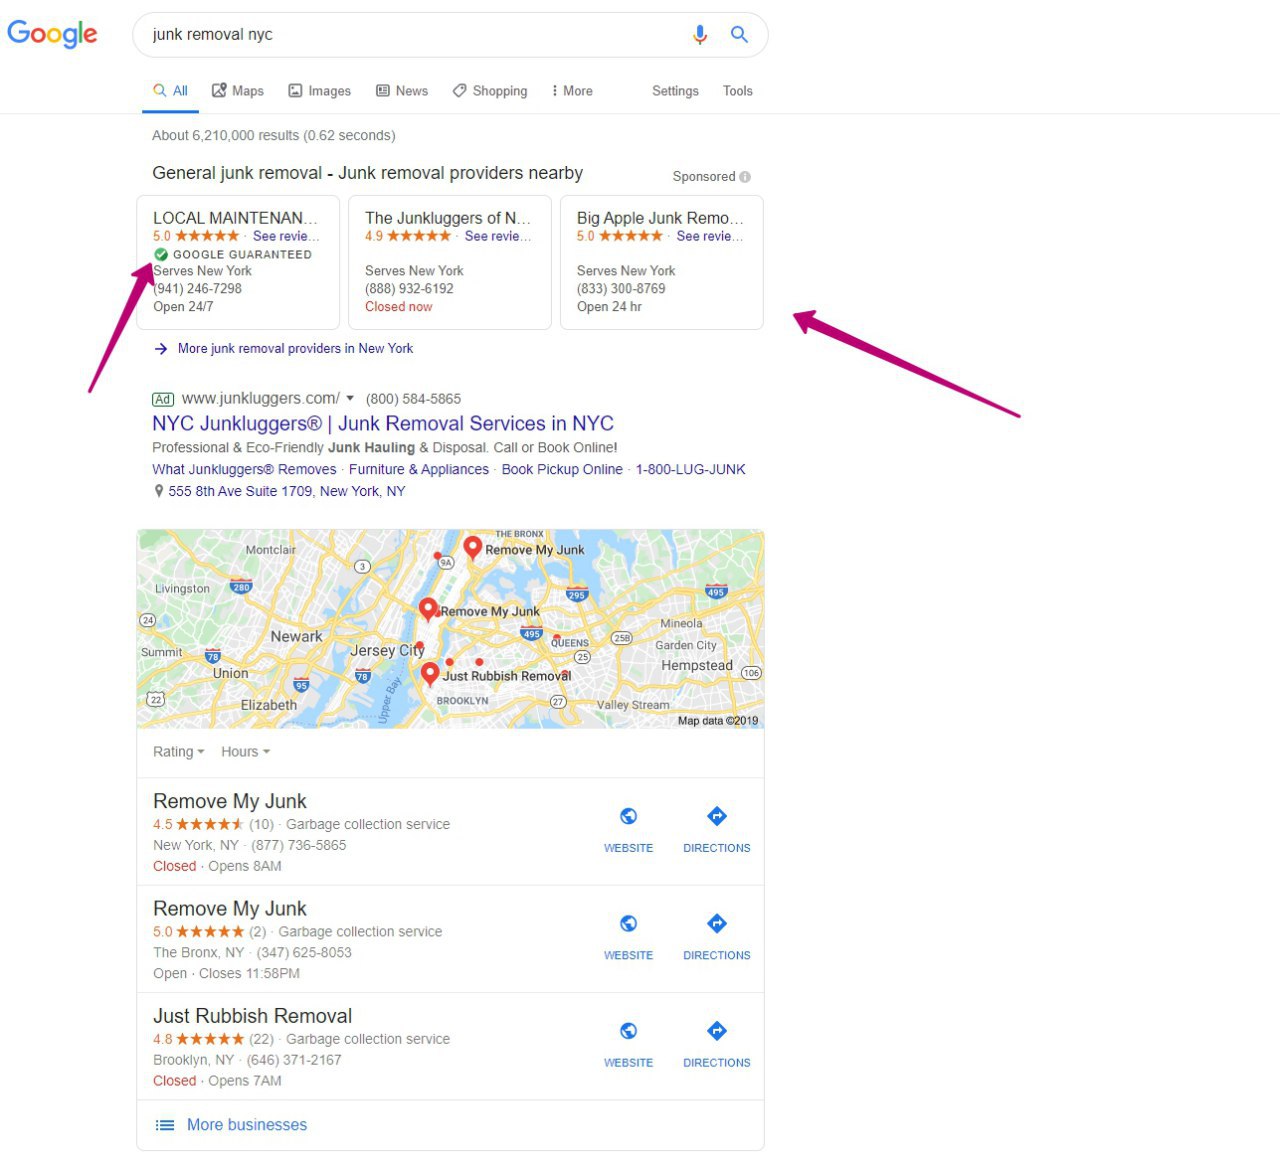Click 'Closed now' on Junkluggers card

point(399,307)
